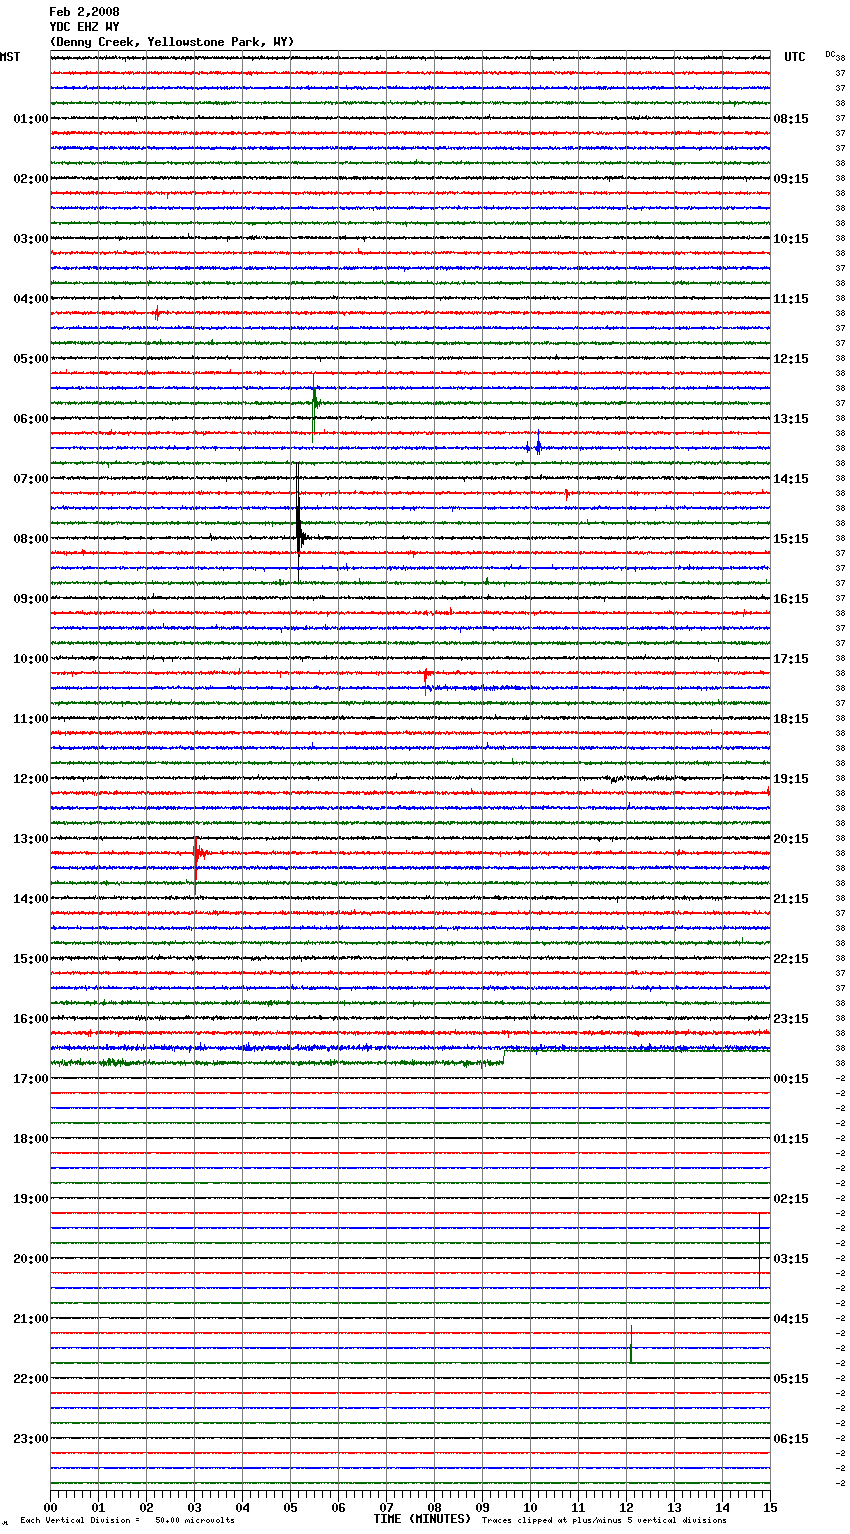Viewport: 850px width, 1534px height.
Task: Click the '12:00' MST time label
Action: [x=31, y=779]
